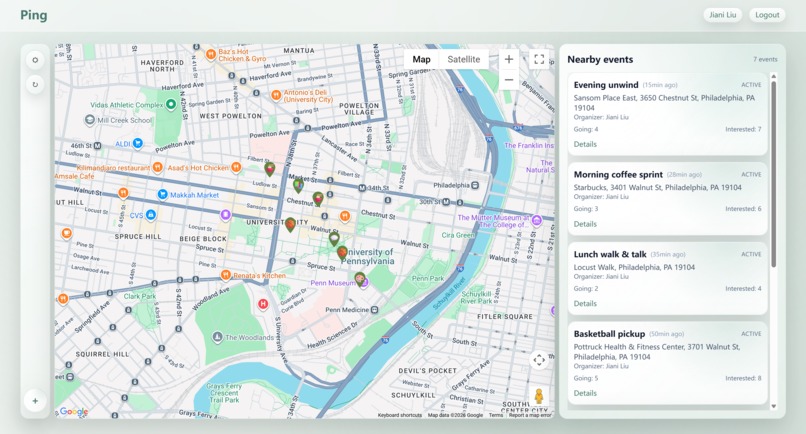Click the Jiani Liu profile button
This screenshot has width=806, height=434.
(x=723, y=15)
